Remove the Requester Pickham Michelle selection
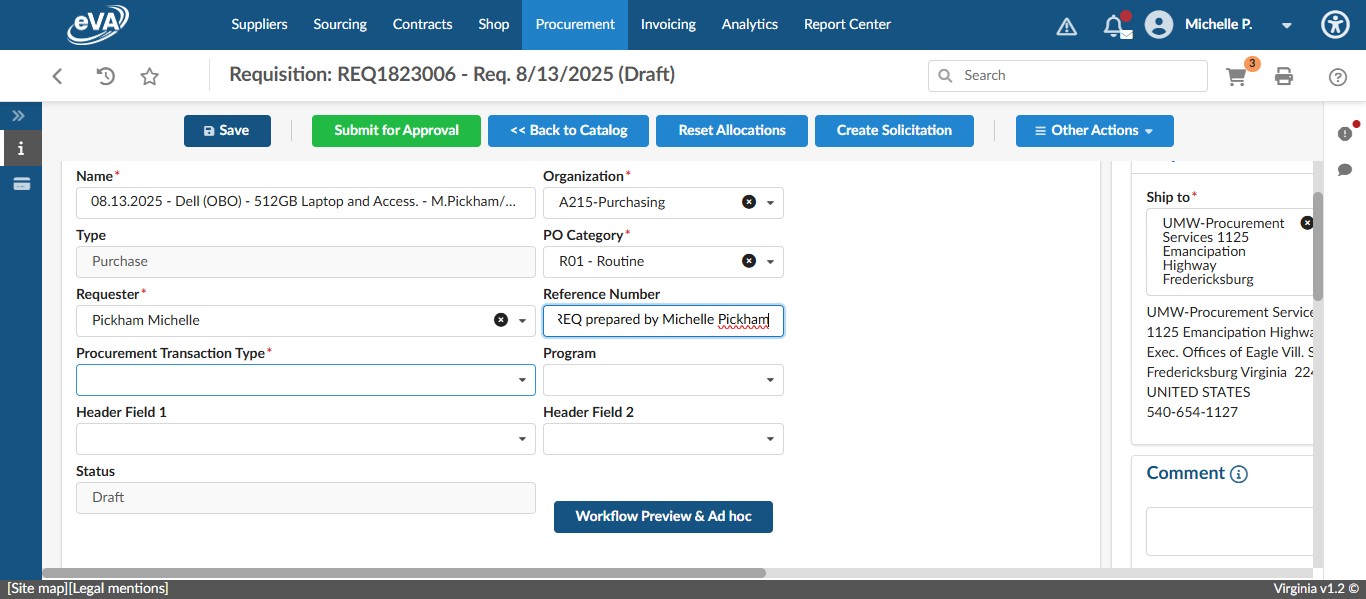1366x599 pixels. click(500, 320)
